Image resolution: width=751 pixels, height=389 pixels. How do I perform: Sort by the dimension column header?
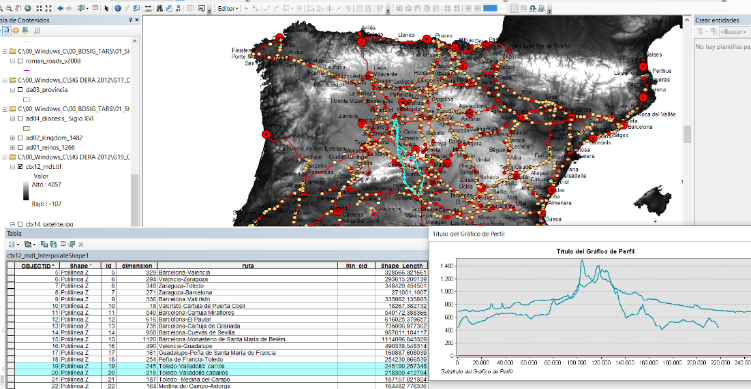[x=137, y=265]
